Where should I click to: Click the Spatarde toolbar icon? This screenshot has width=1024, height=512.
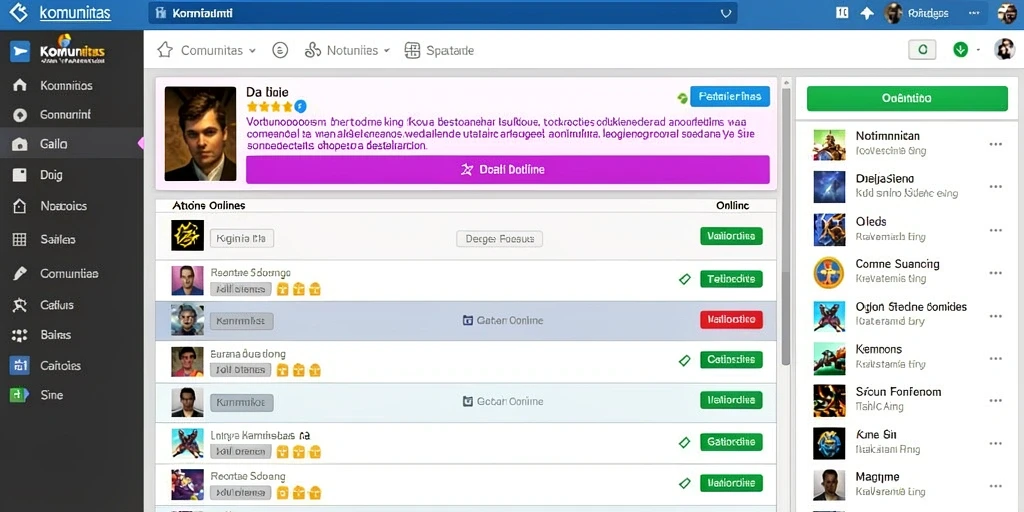[x=412, y=50]
